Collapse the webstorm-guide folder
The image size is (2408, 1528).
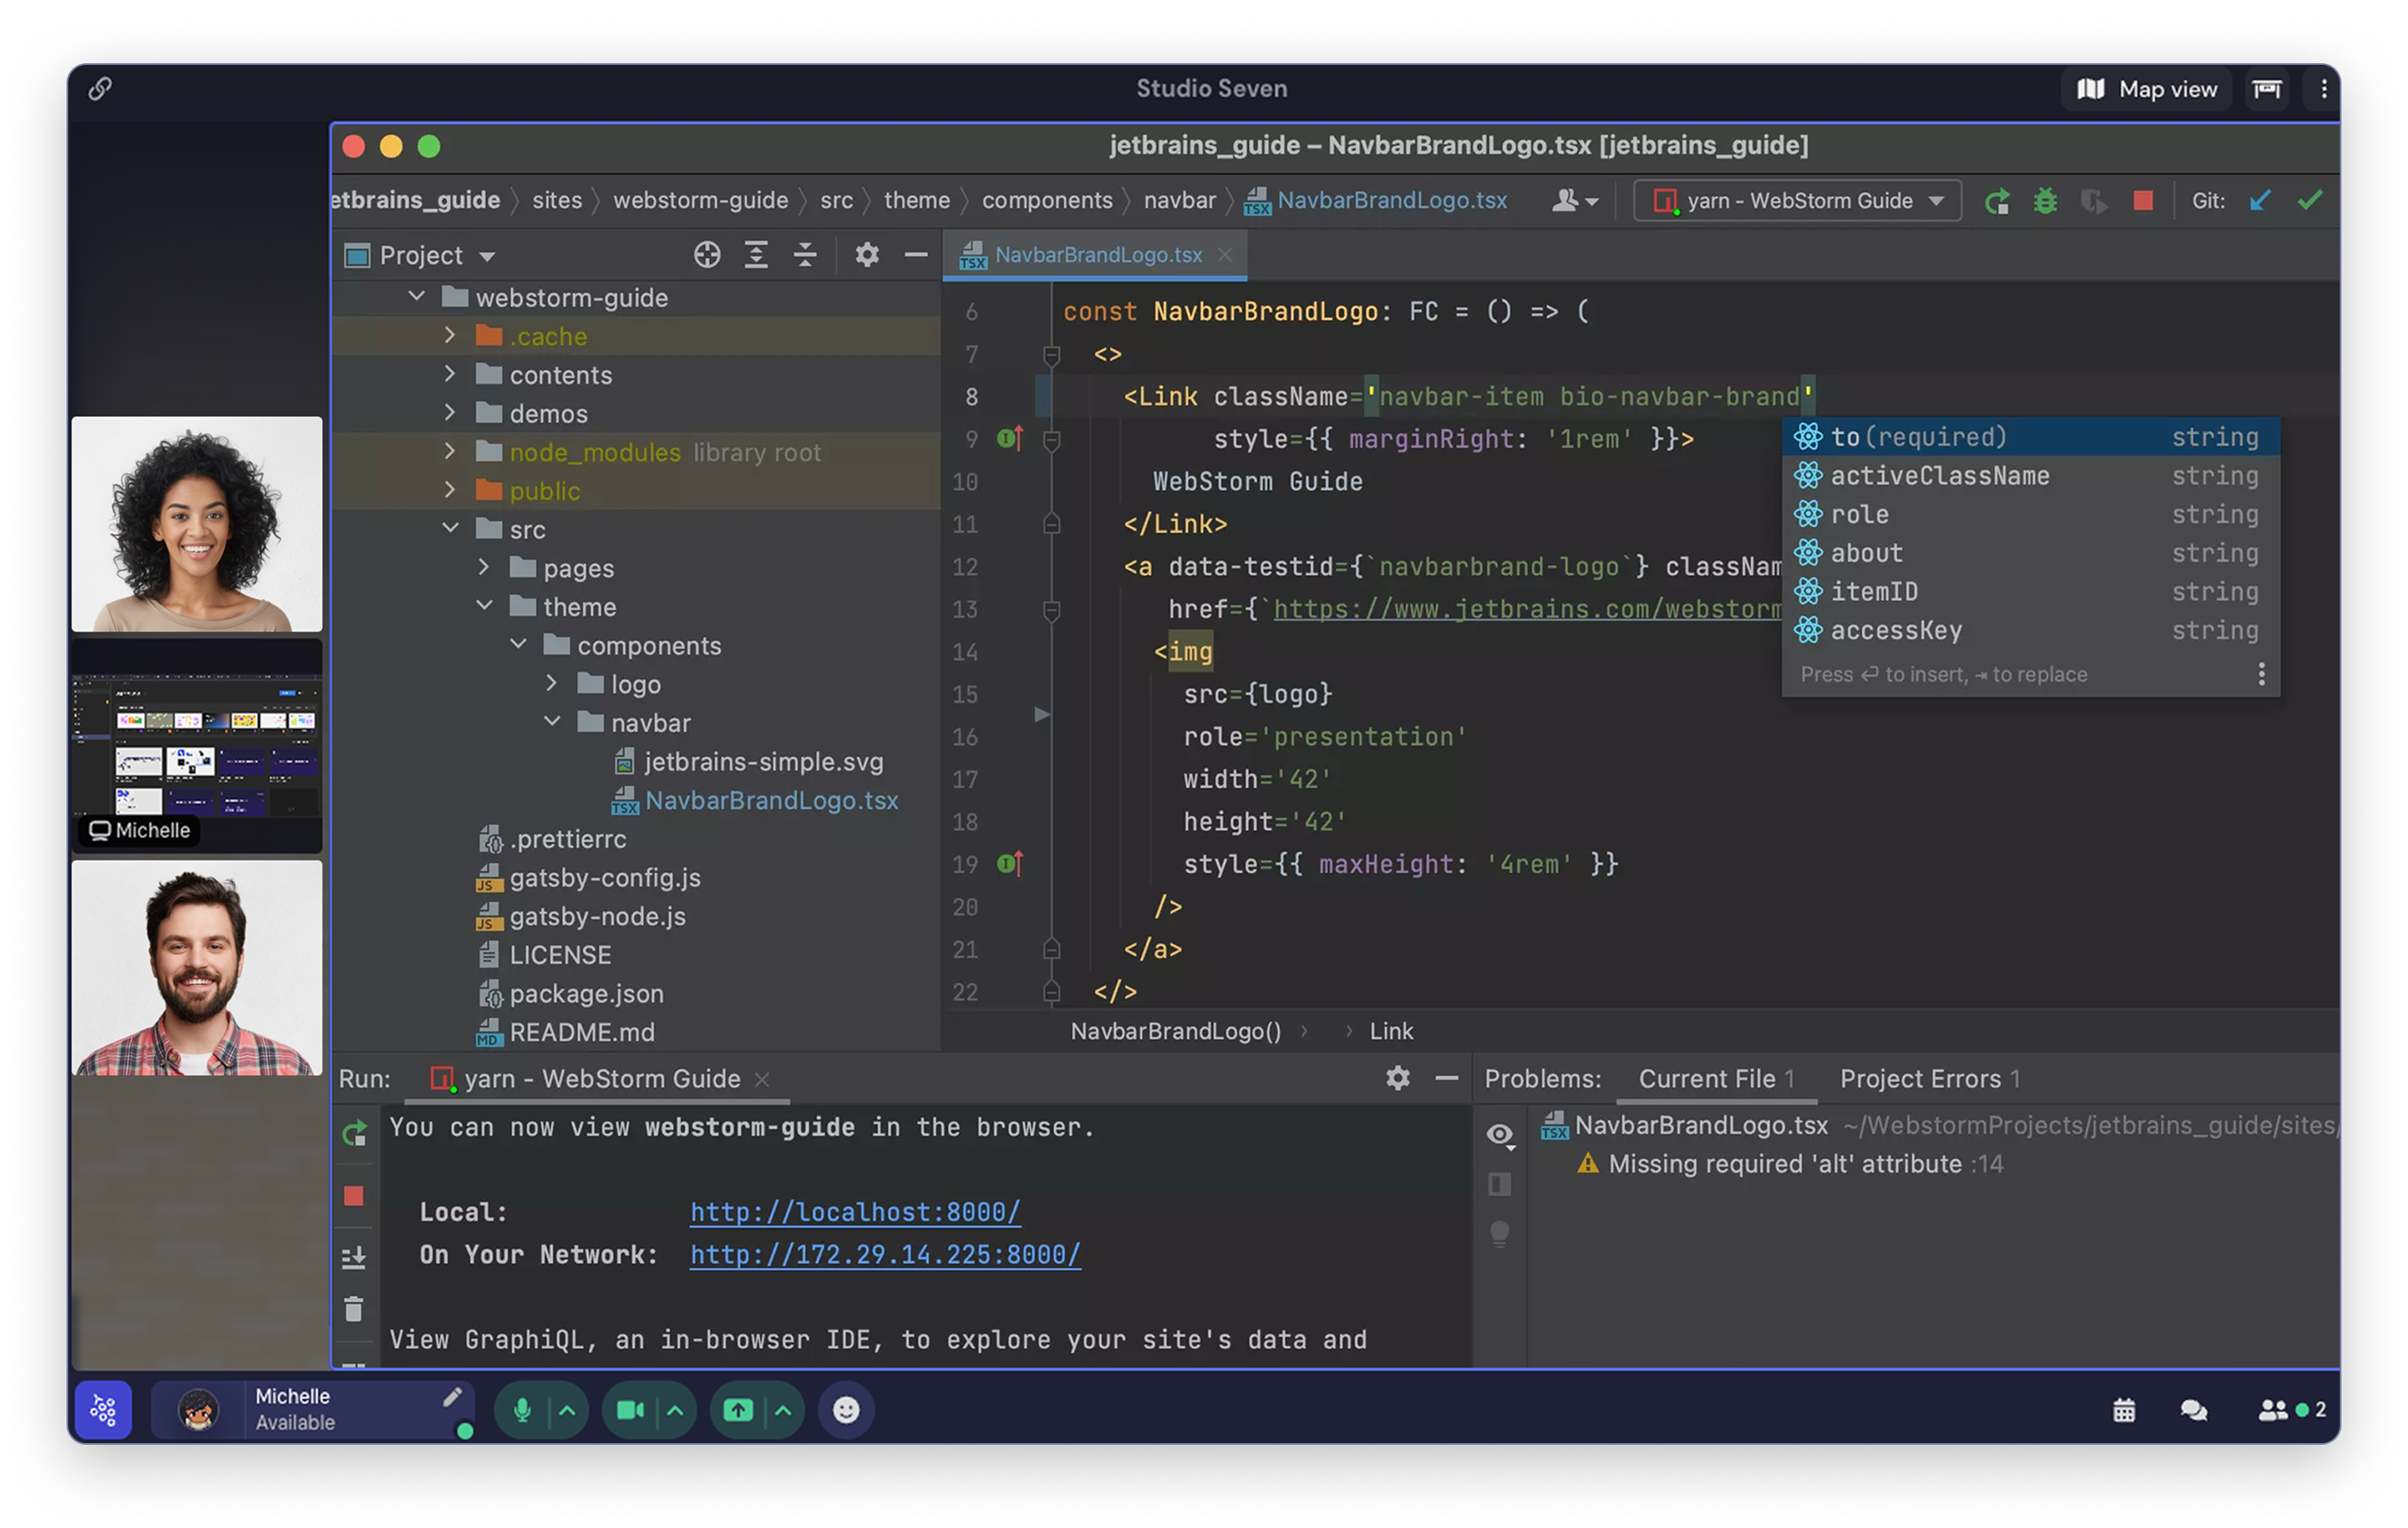(417, 297)
